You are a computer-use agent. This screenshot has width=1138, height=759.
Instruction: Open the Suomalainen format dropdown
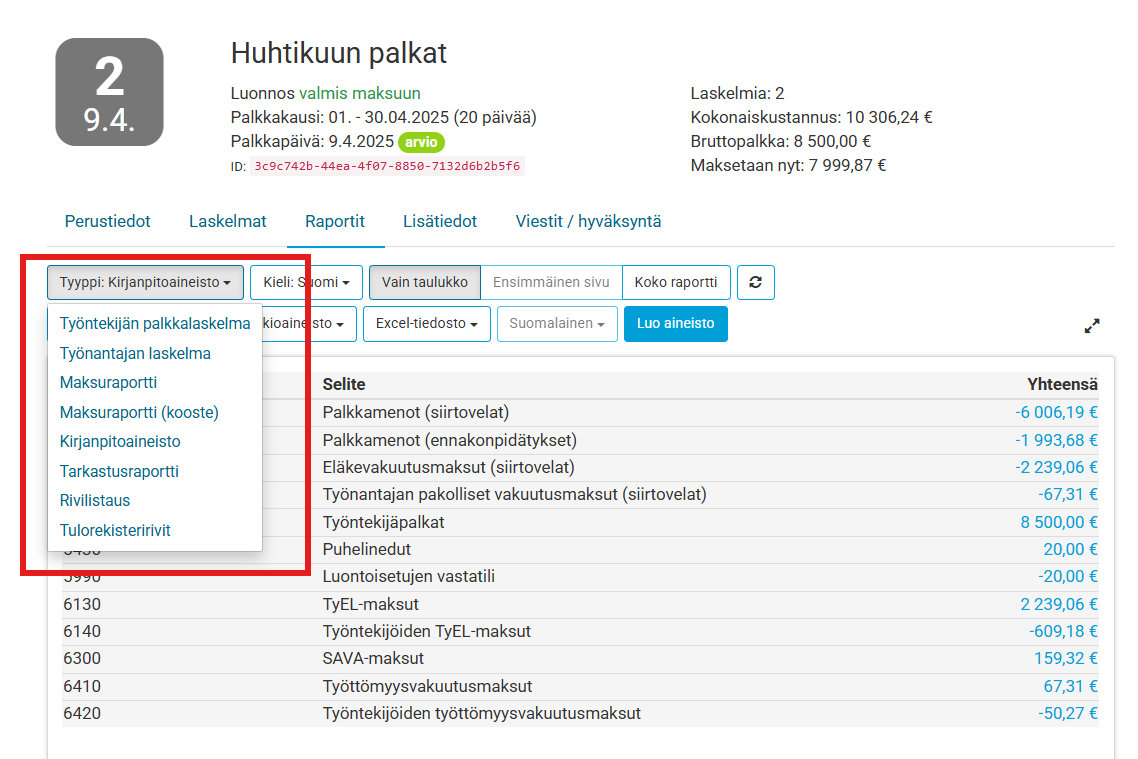point(557,324)
